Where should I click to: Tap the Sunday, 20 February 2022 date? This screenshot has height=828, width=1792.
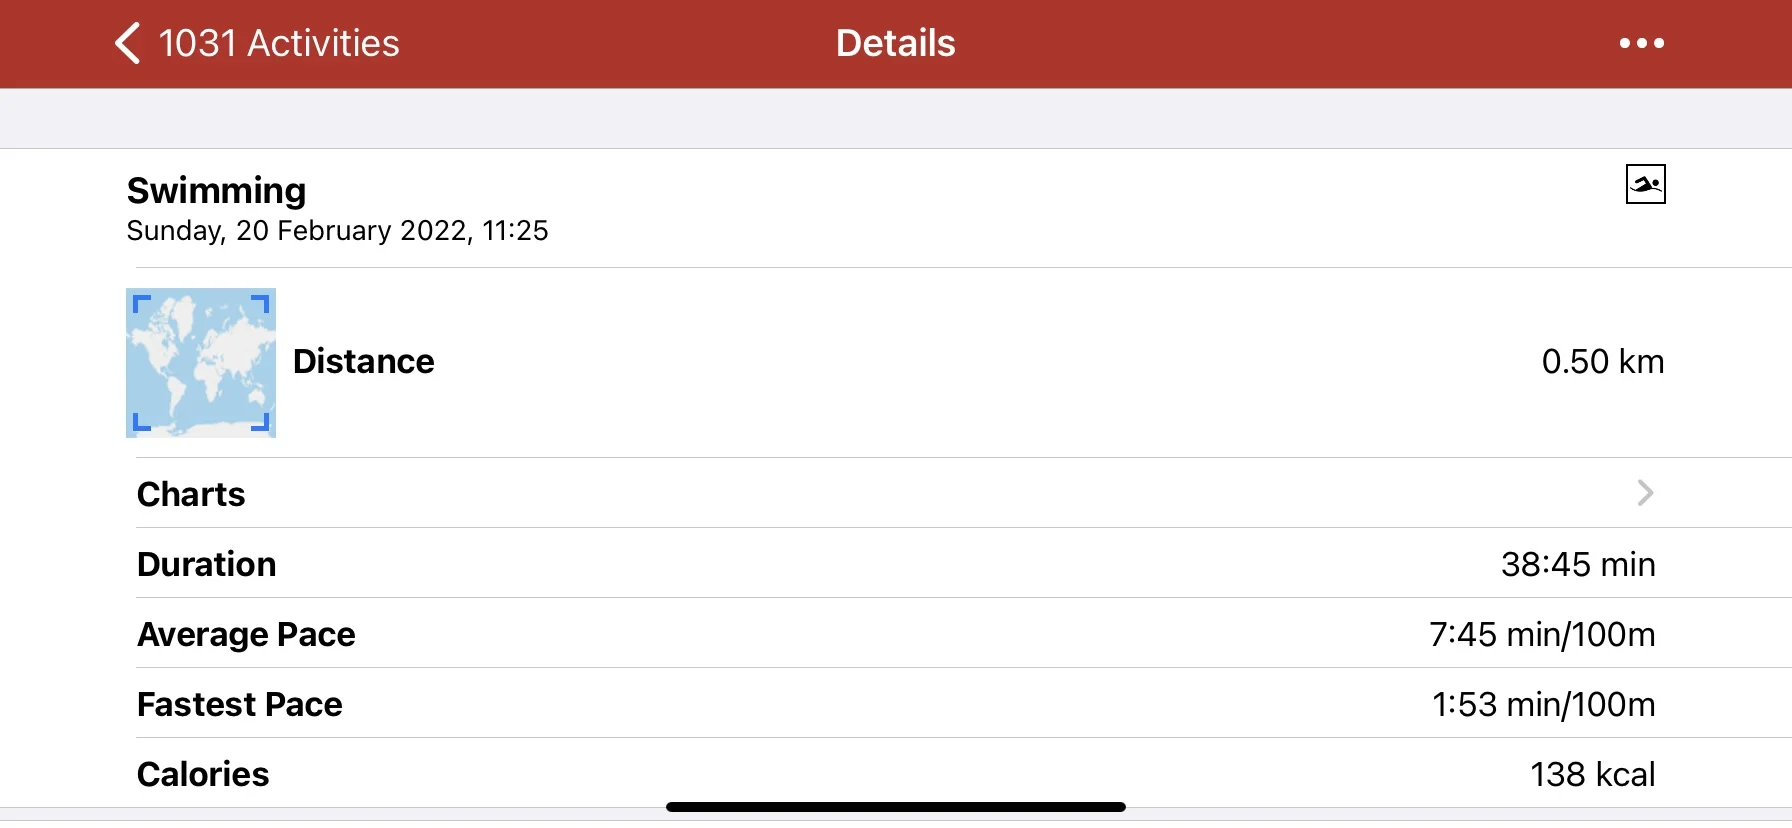click(337, 231)
